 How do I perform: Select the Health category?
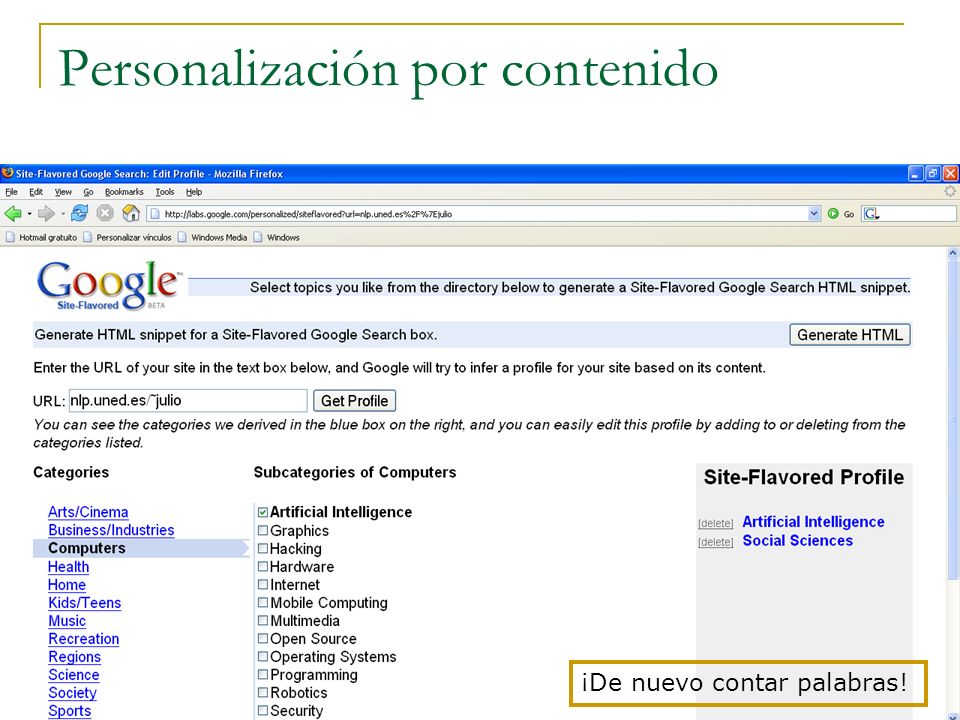click(x=69, y=567)
